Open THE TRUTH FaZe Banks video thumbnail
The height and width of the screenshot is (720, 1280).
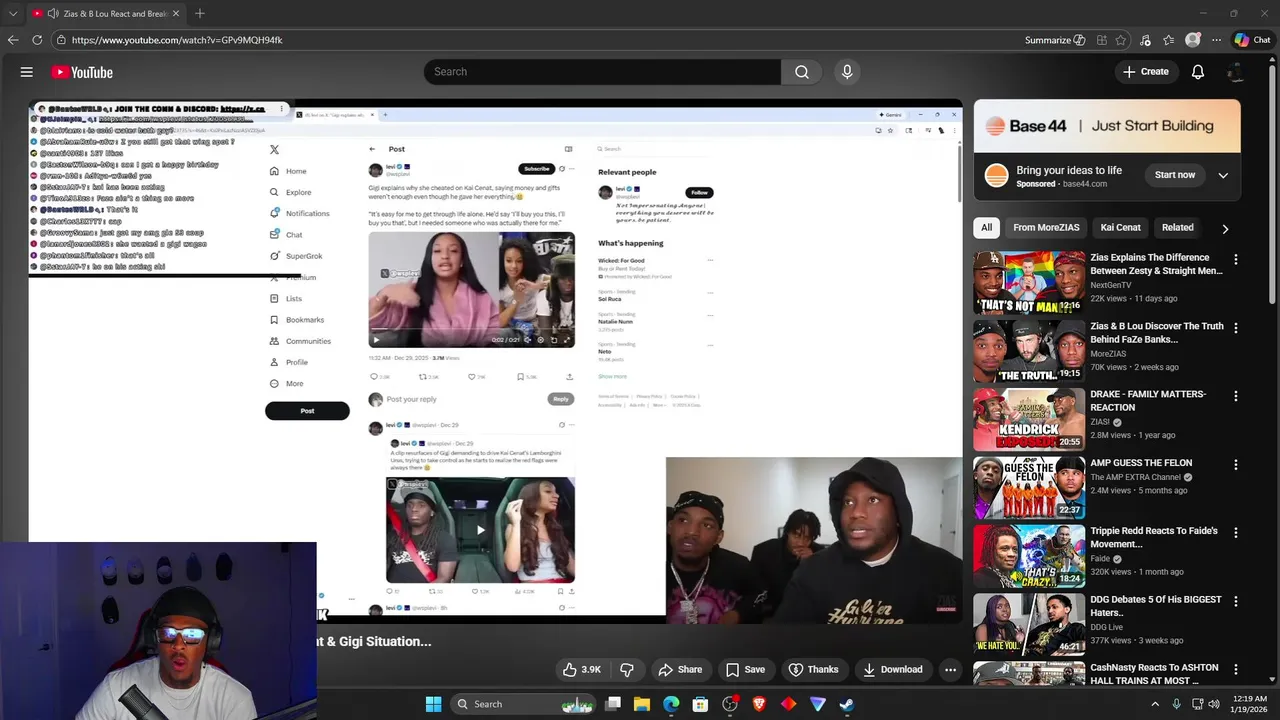pos(1029,350)
